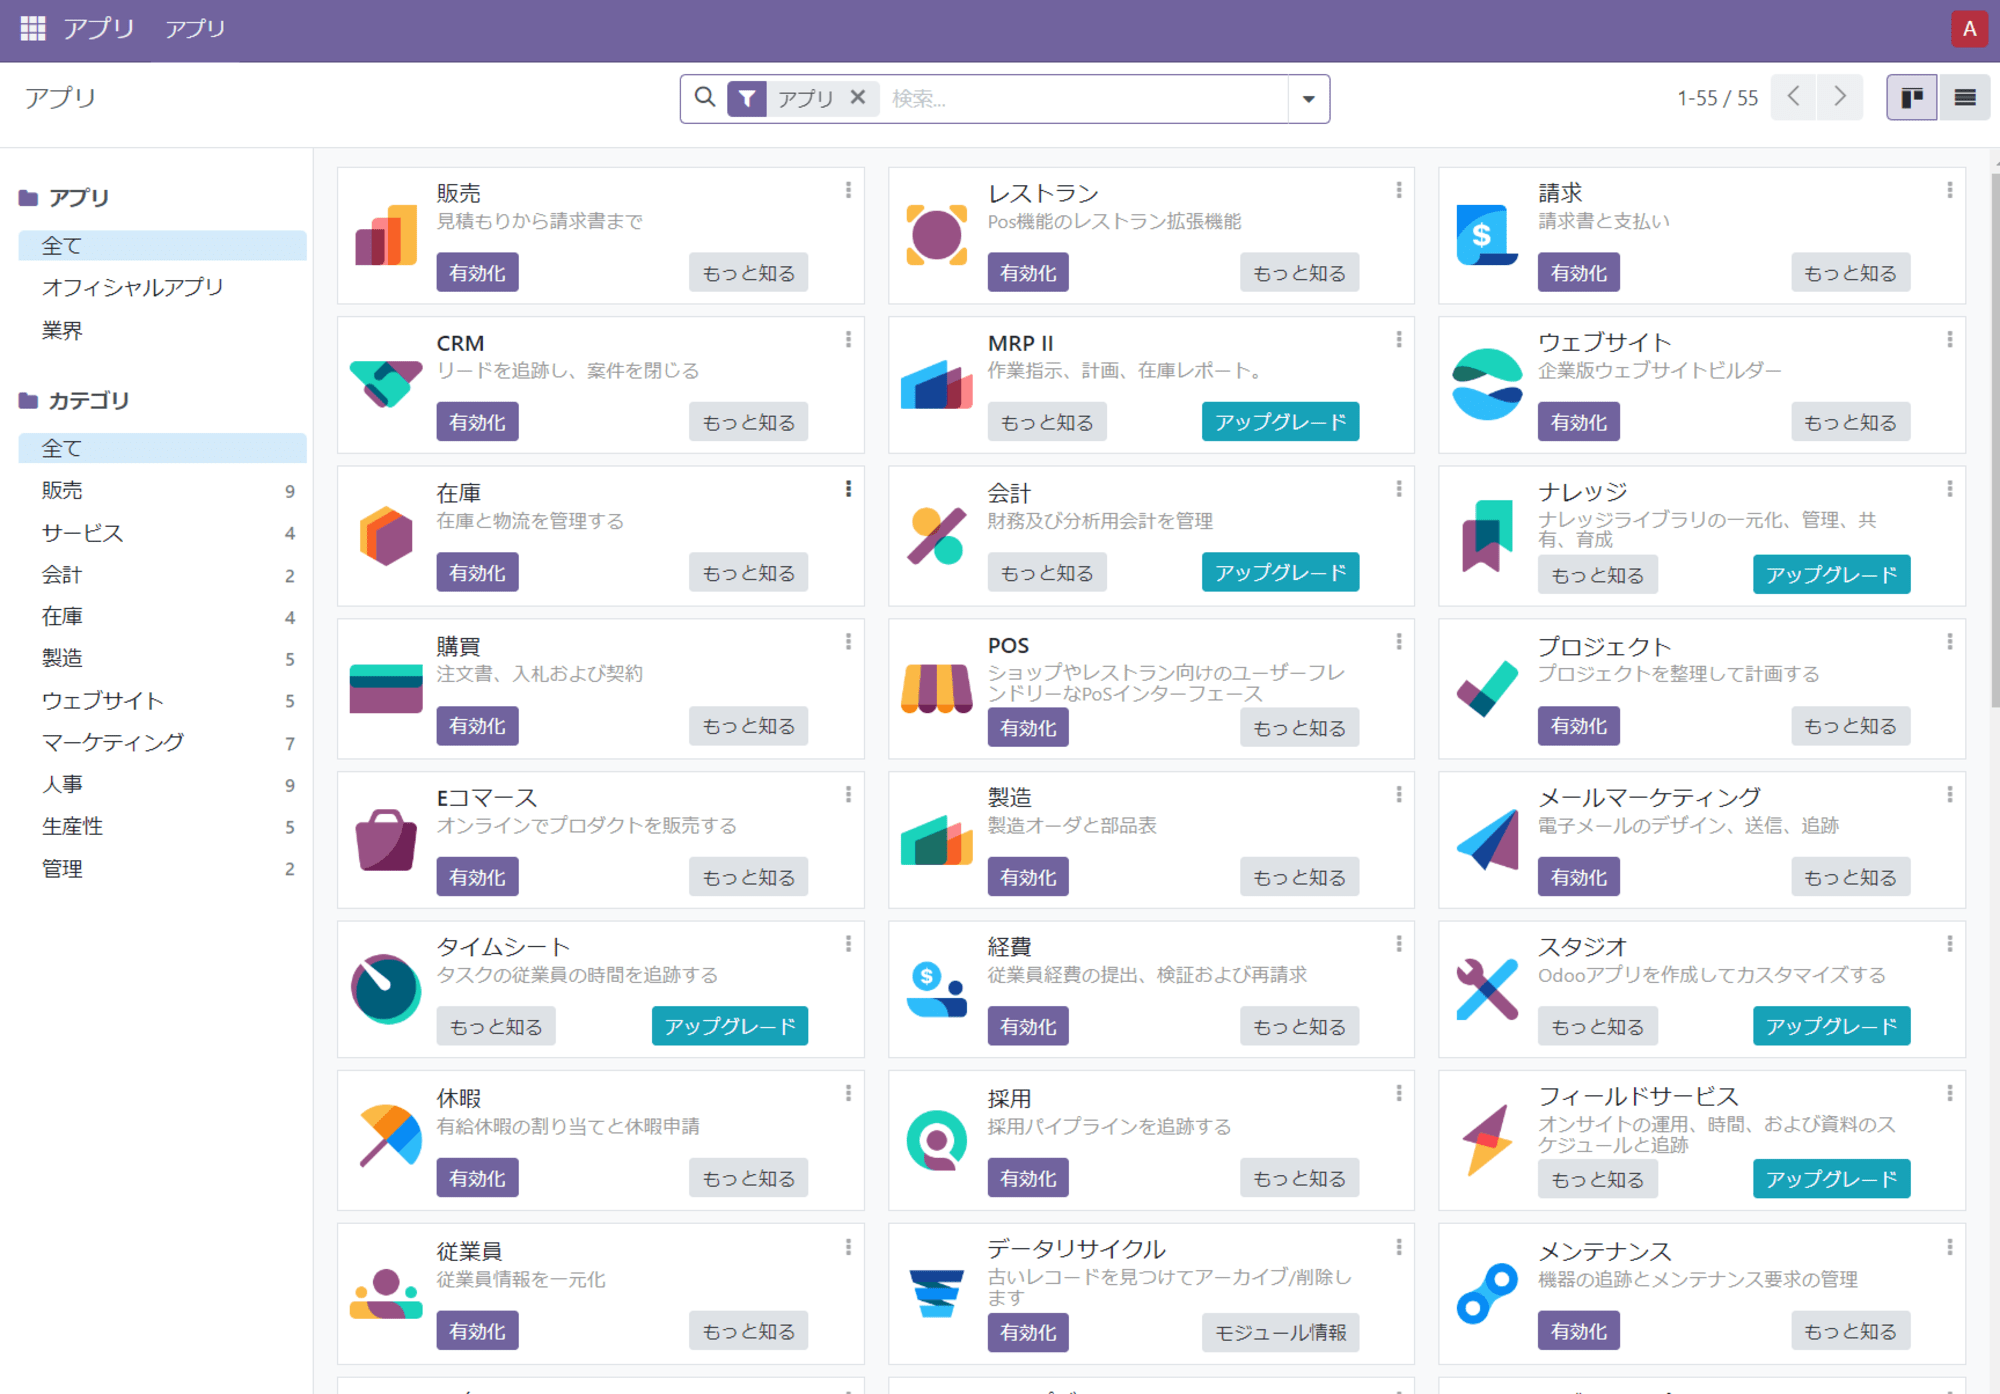Click the メールマーケティング paper plane icon
Screen dimensions: 2000x1394
1487,840
